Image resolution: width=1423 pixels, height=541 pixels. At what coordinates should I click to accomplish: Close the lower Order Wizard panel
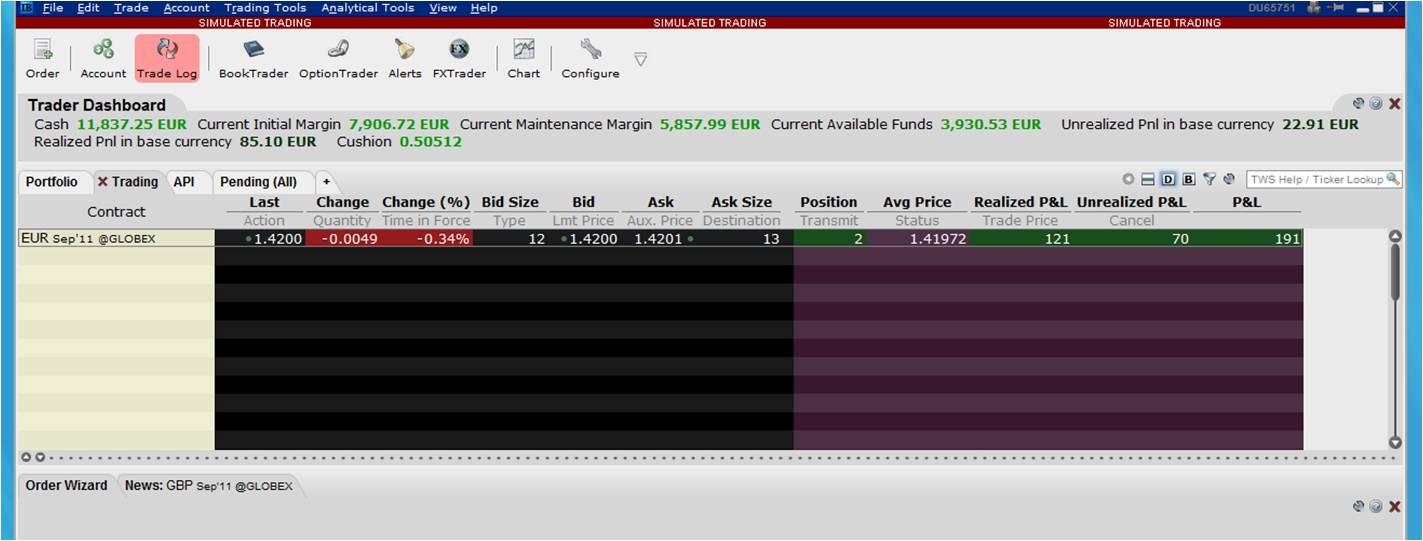coord(1395,506)
